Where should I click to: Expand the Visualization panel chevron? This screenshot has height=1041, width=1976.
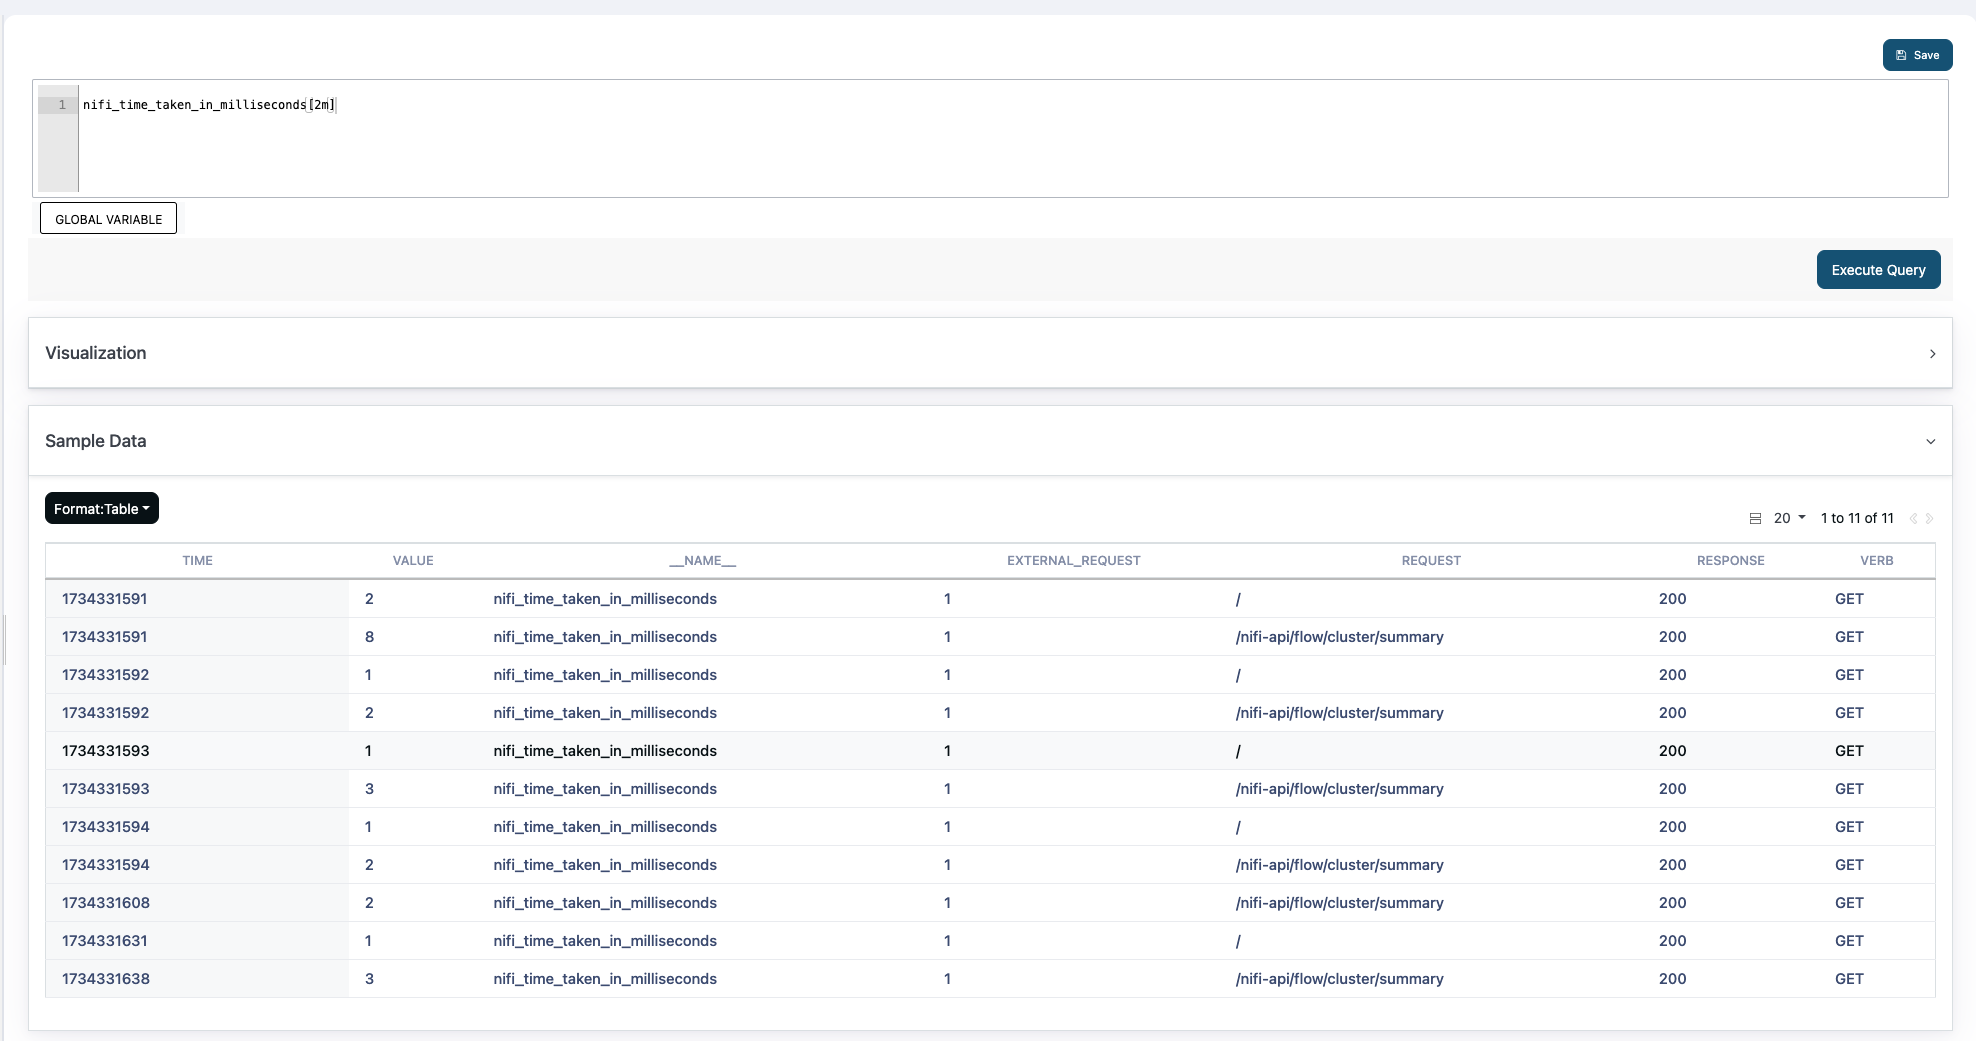[1932, 354]
